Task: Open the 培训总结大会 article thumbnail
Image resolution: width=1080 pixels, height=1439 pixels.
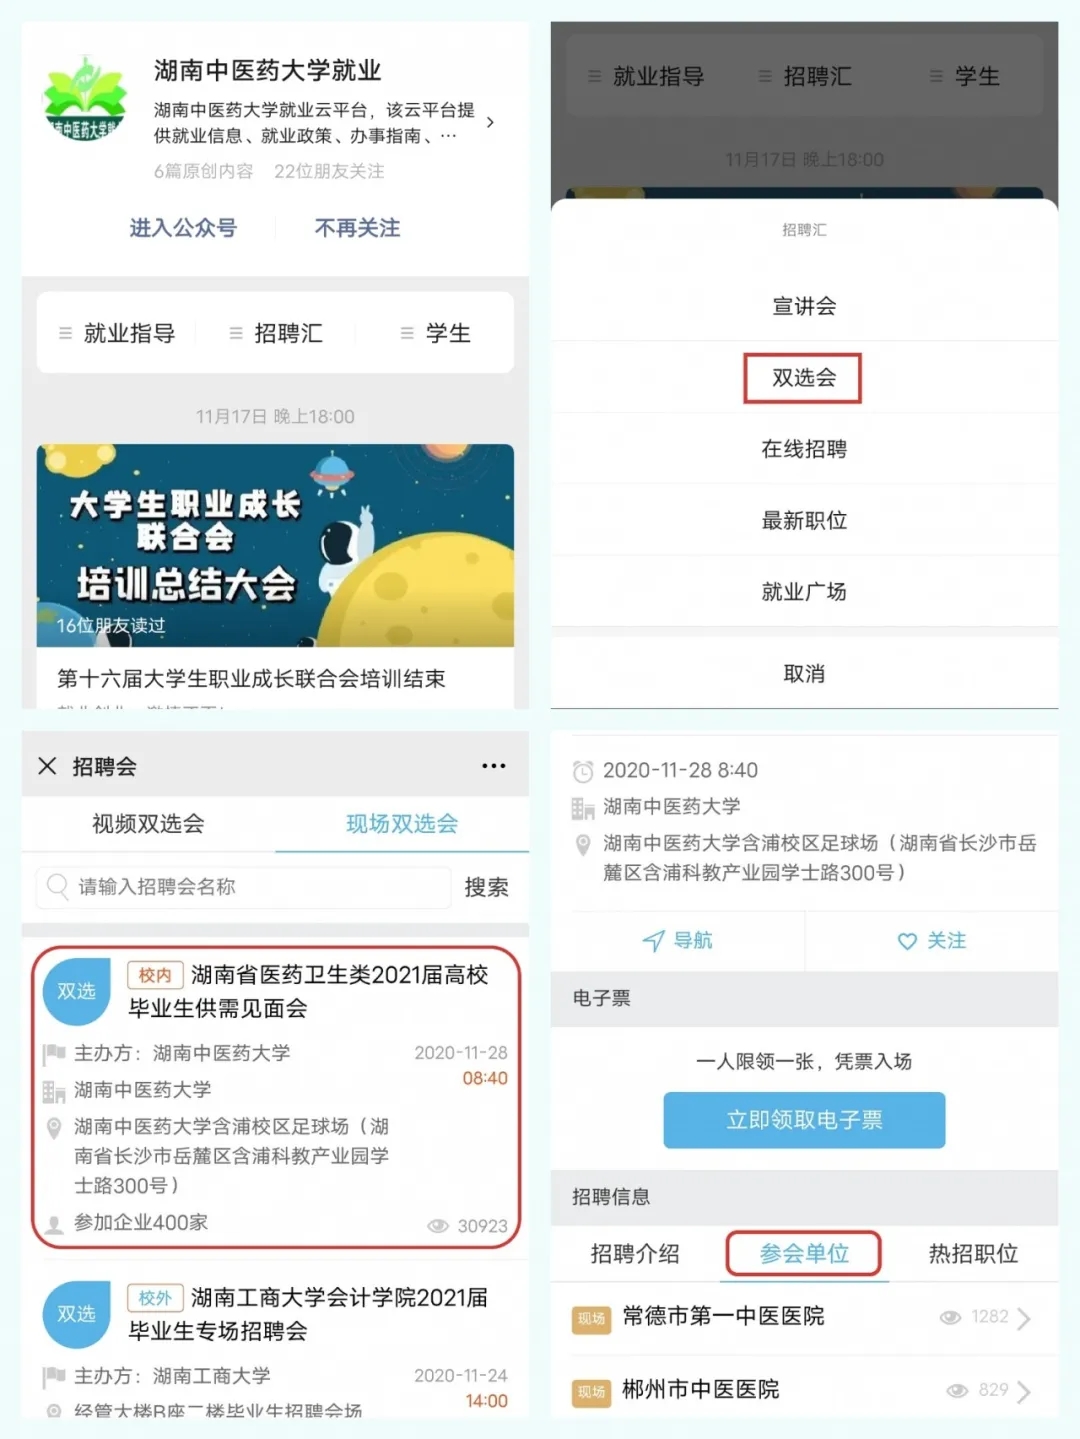Action: pyautogui.click(x=275, y=546)
